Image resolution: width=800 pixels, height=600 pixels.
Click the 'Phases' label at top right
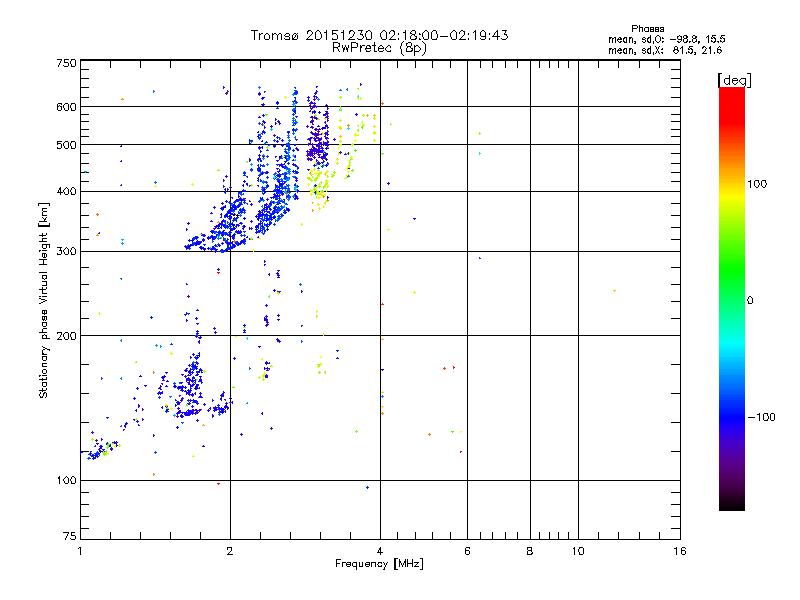click(647, 29)
